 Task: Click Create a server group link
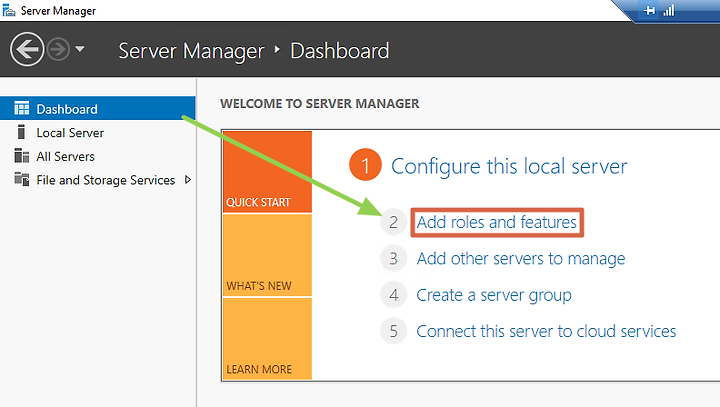coord(494,295)
